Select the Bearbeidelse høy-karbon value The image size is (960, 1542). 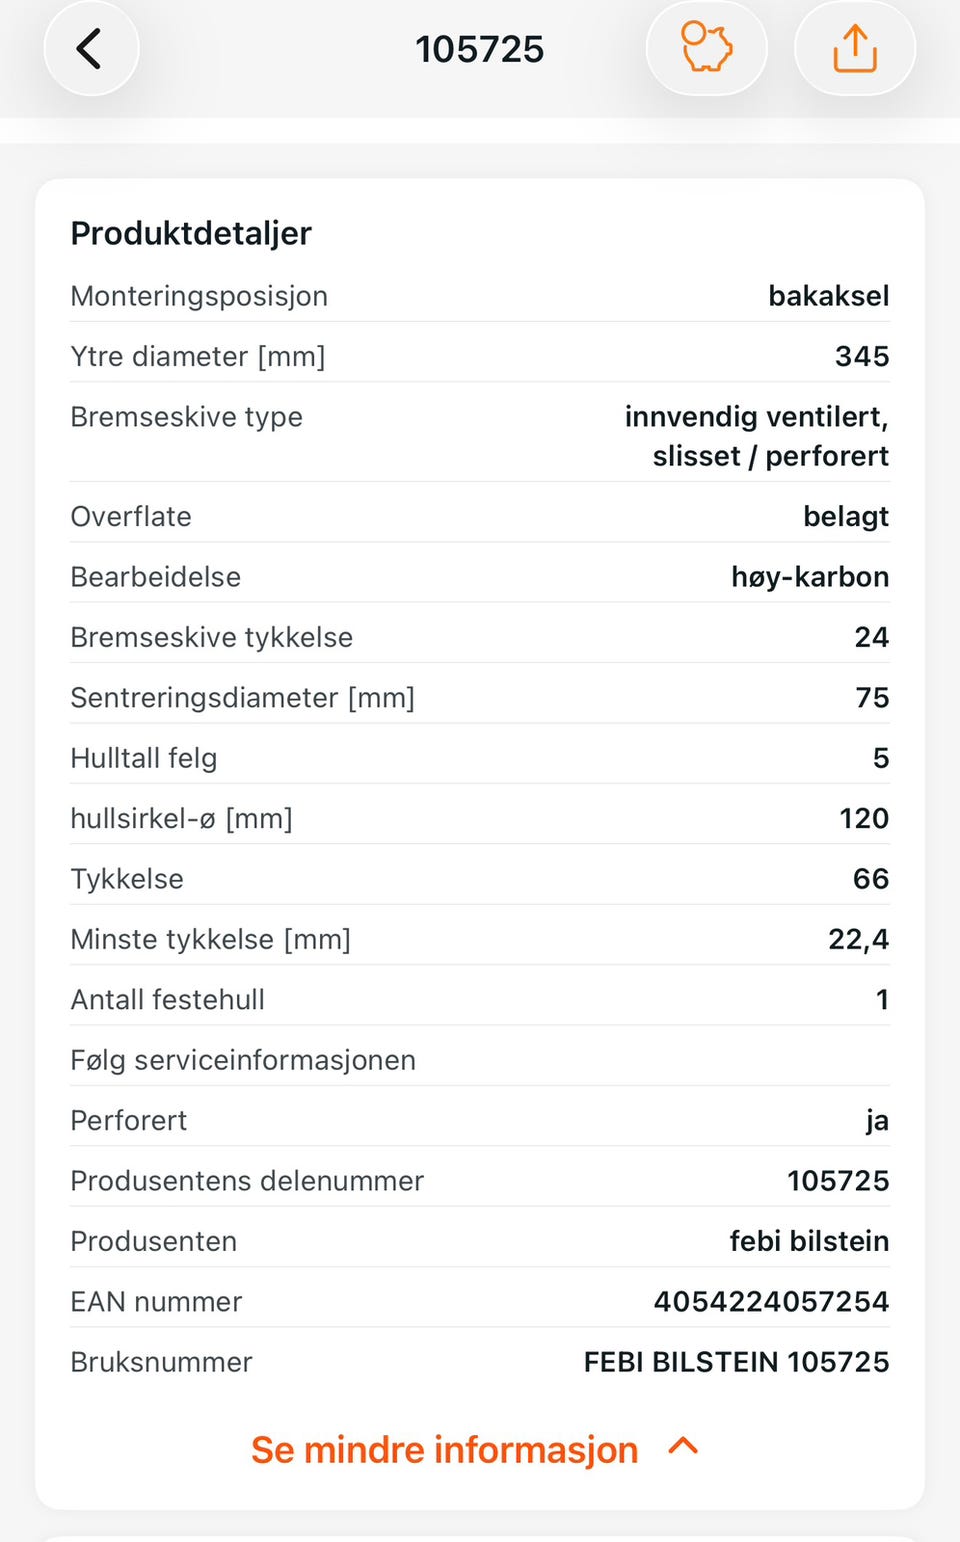tap(810, 577)
